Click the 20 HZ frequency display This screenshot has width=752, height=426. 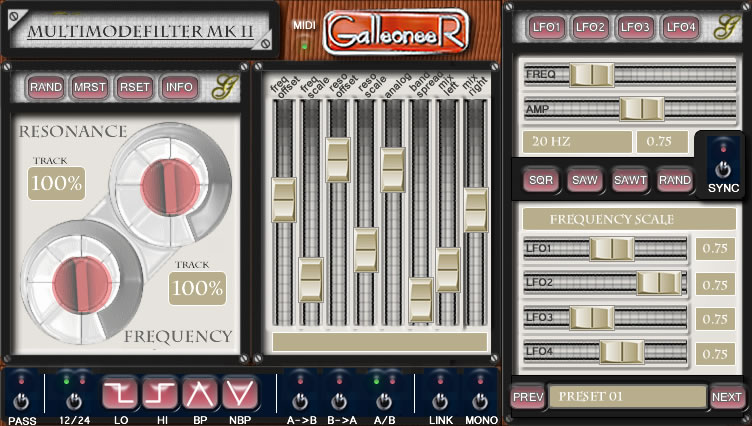tap(577, 142)
